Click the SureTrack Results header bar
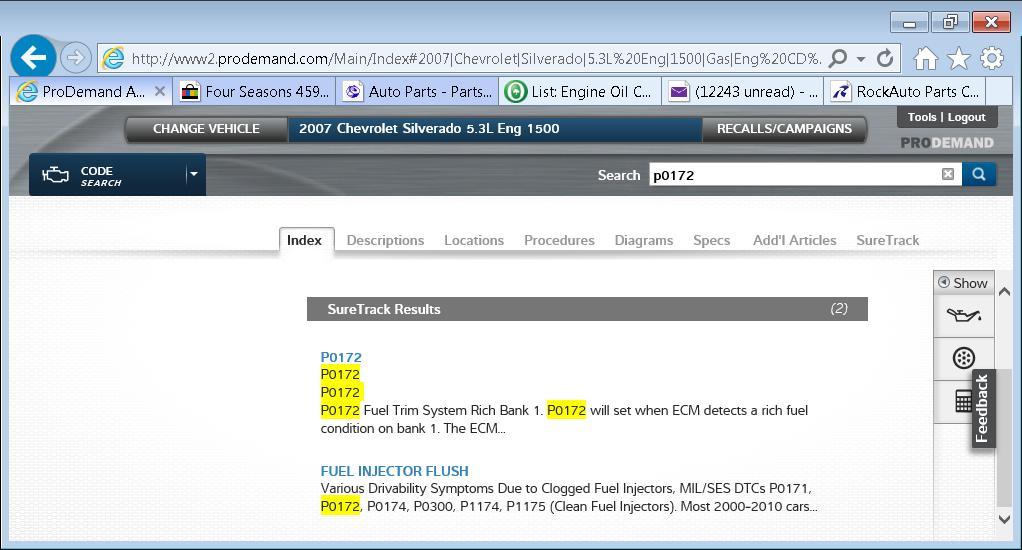The image size is (1022, 550). [587, 309]
